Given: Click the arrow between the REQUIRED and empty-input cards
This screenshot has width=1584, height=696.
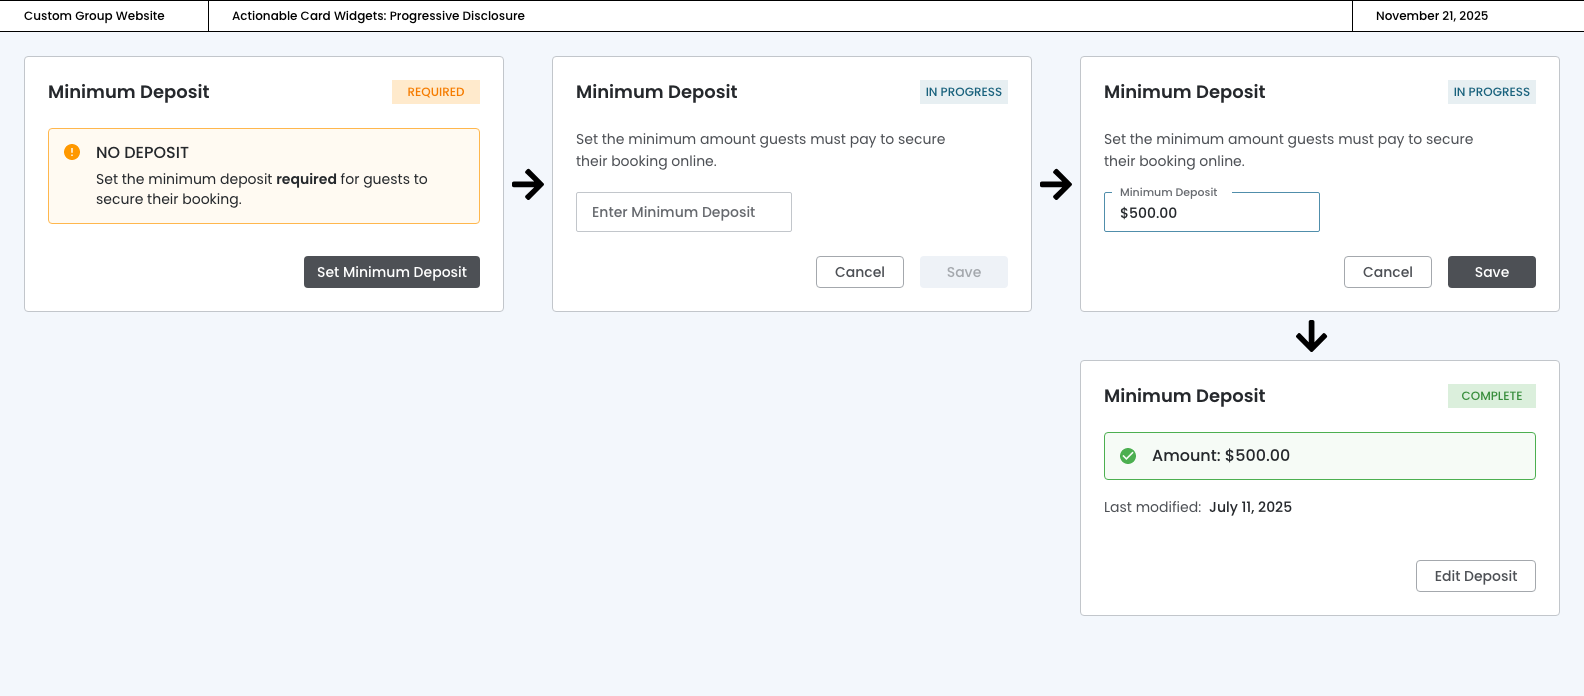Looking at the screenshot, I should pos(528,184).
